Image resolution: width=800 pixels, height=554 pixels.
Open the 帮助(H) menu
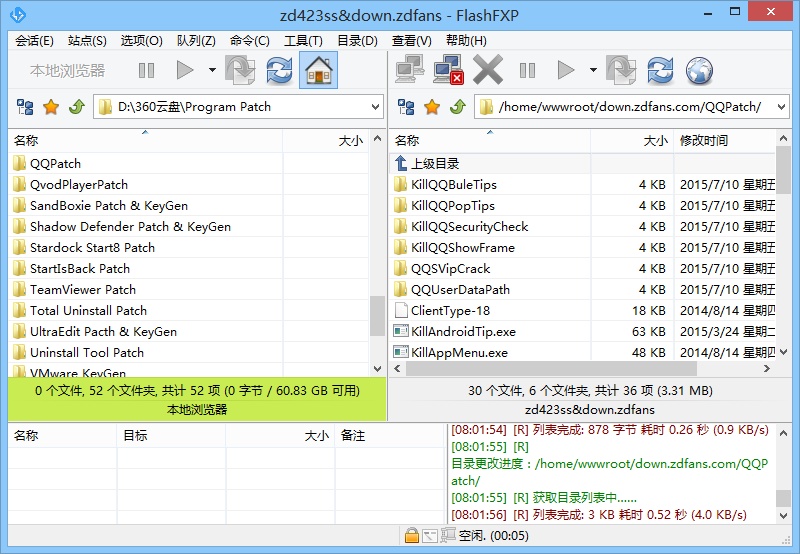466,40
